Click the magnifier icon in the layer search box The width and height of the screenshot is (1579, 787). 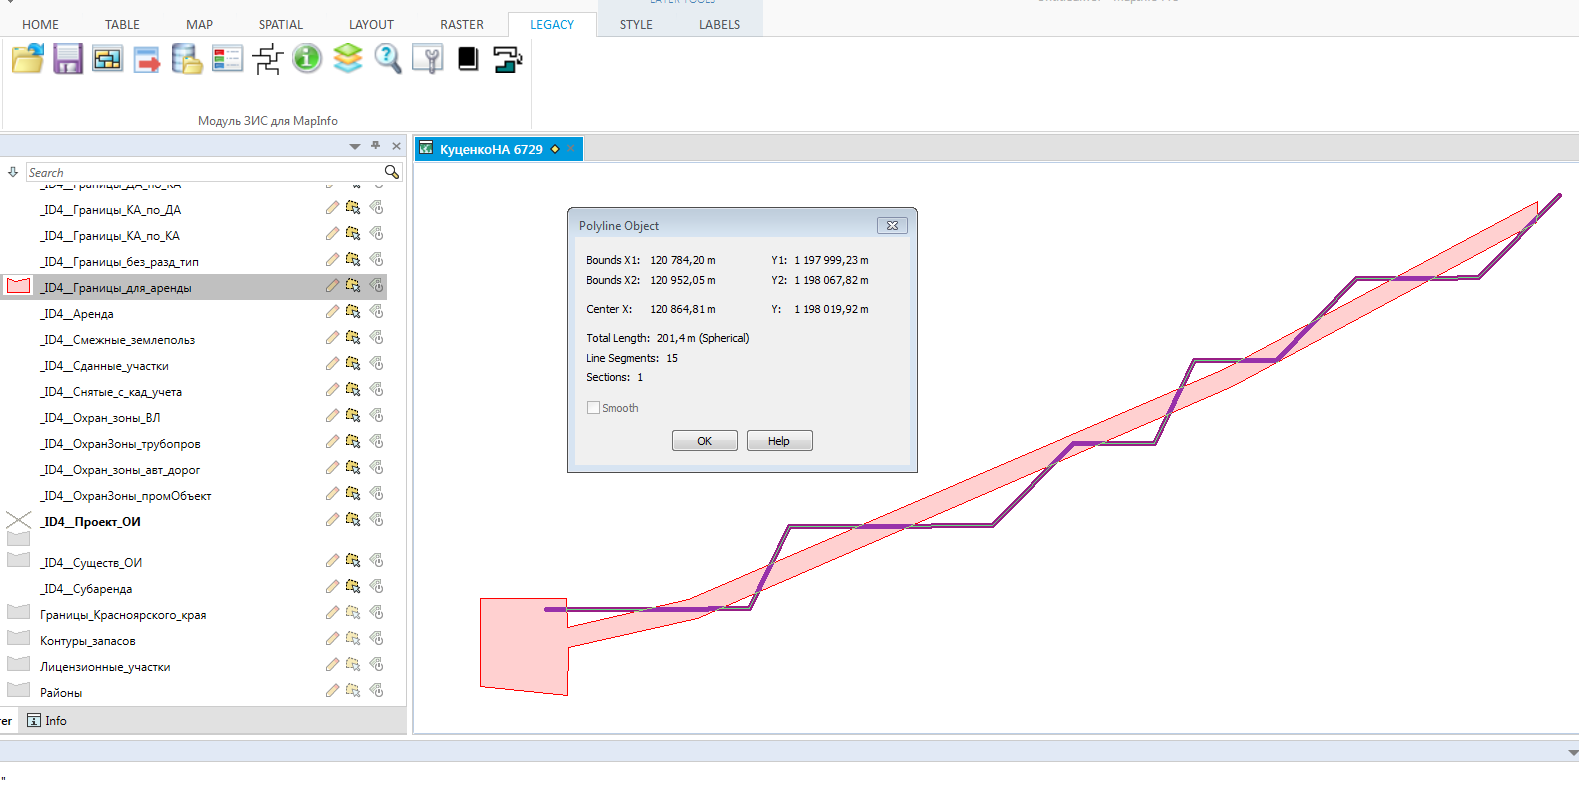click(392, 172)
